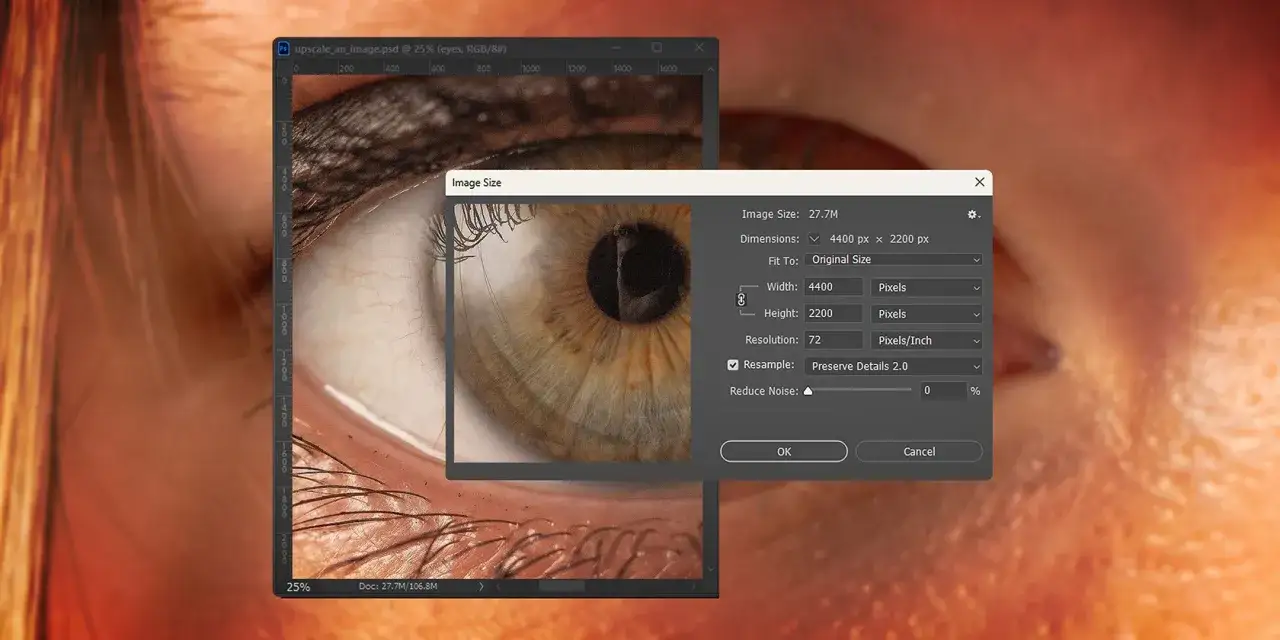This screenshot has width=1280, height=640.
Task: Click the Photoshop Ps document icon
Action: pyautogui.click(x=283, y=48)
